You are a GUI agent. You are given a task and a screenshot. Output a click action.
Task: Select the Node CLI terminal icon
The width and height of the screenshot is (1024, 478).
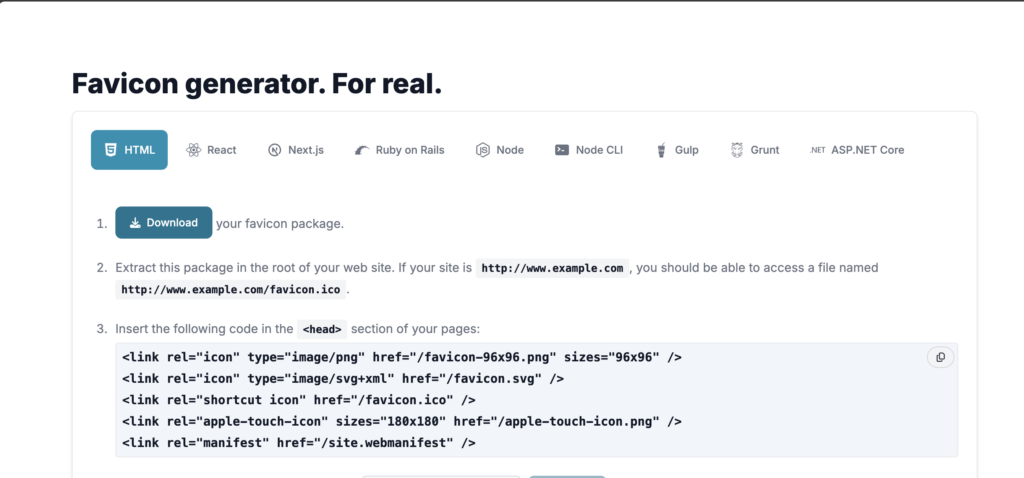pos(562,150)
